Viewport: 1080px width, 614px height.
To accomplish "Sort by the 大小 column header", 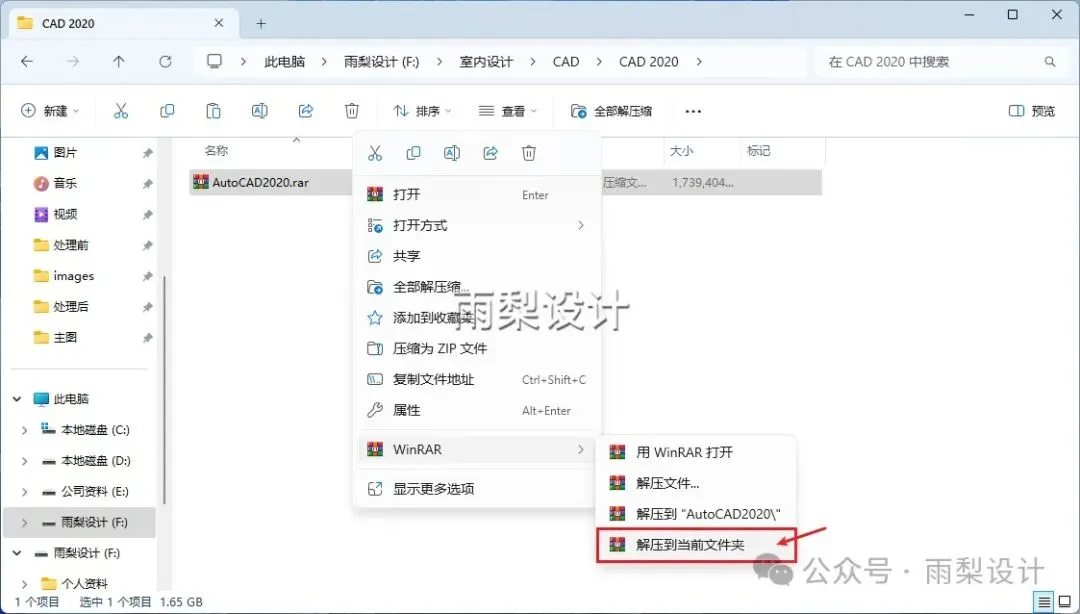I will click(x=682, y=150).
